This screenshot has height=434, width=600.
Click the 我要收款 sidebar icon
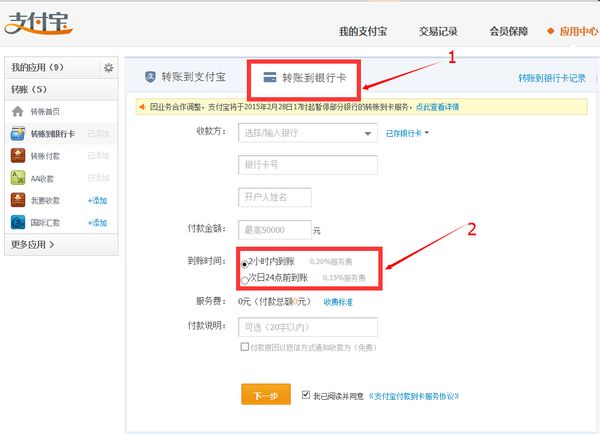pos(18,200)
